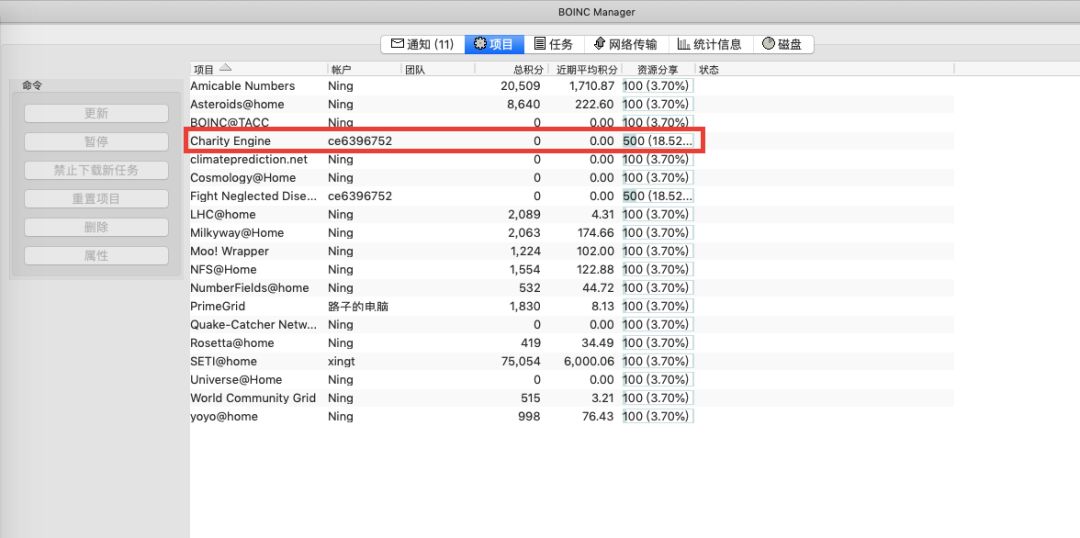Select the Quake-Catcher Netw... project row

tap(572, 324)
